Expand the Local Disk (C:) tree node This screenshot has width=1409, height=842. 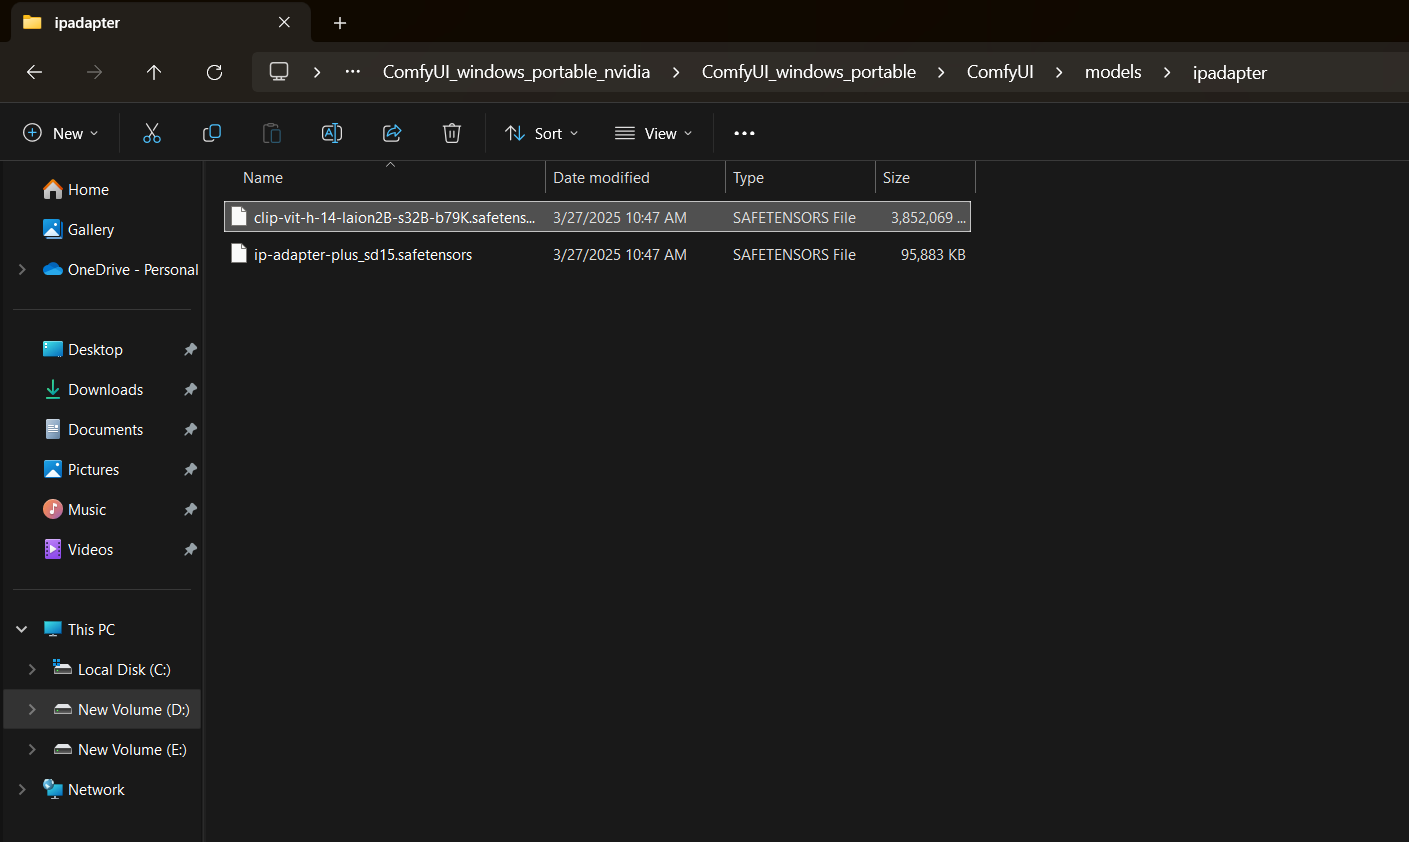[x=32, y=669]
